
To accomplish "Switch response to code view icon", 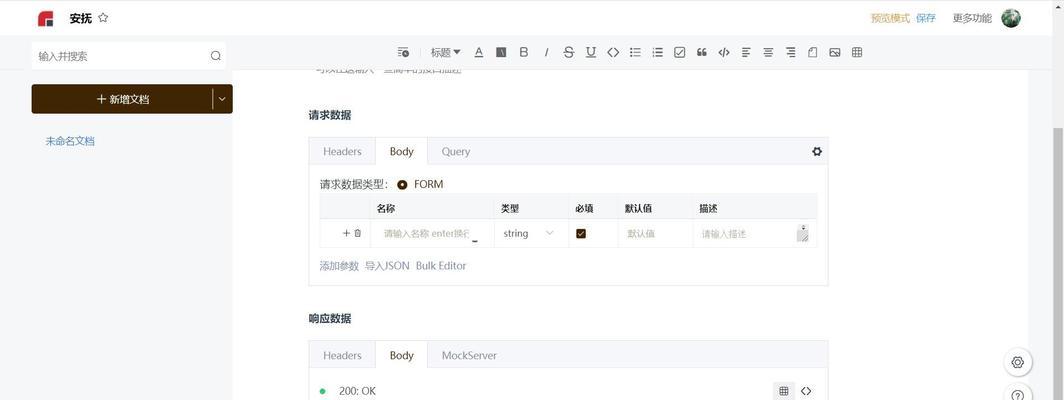I will (806, 390).
